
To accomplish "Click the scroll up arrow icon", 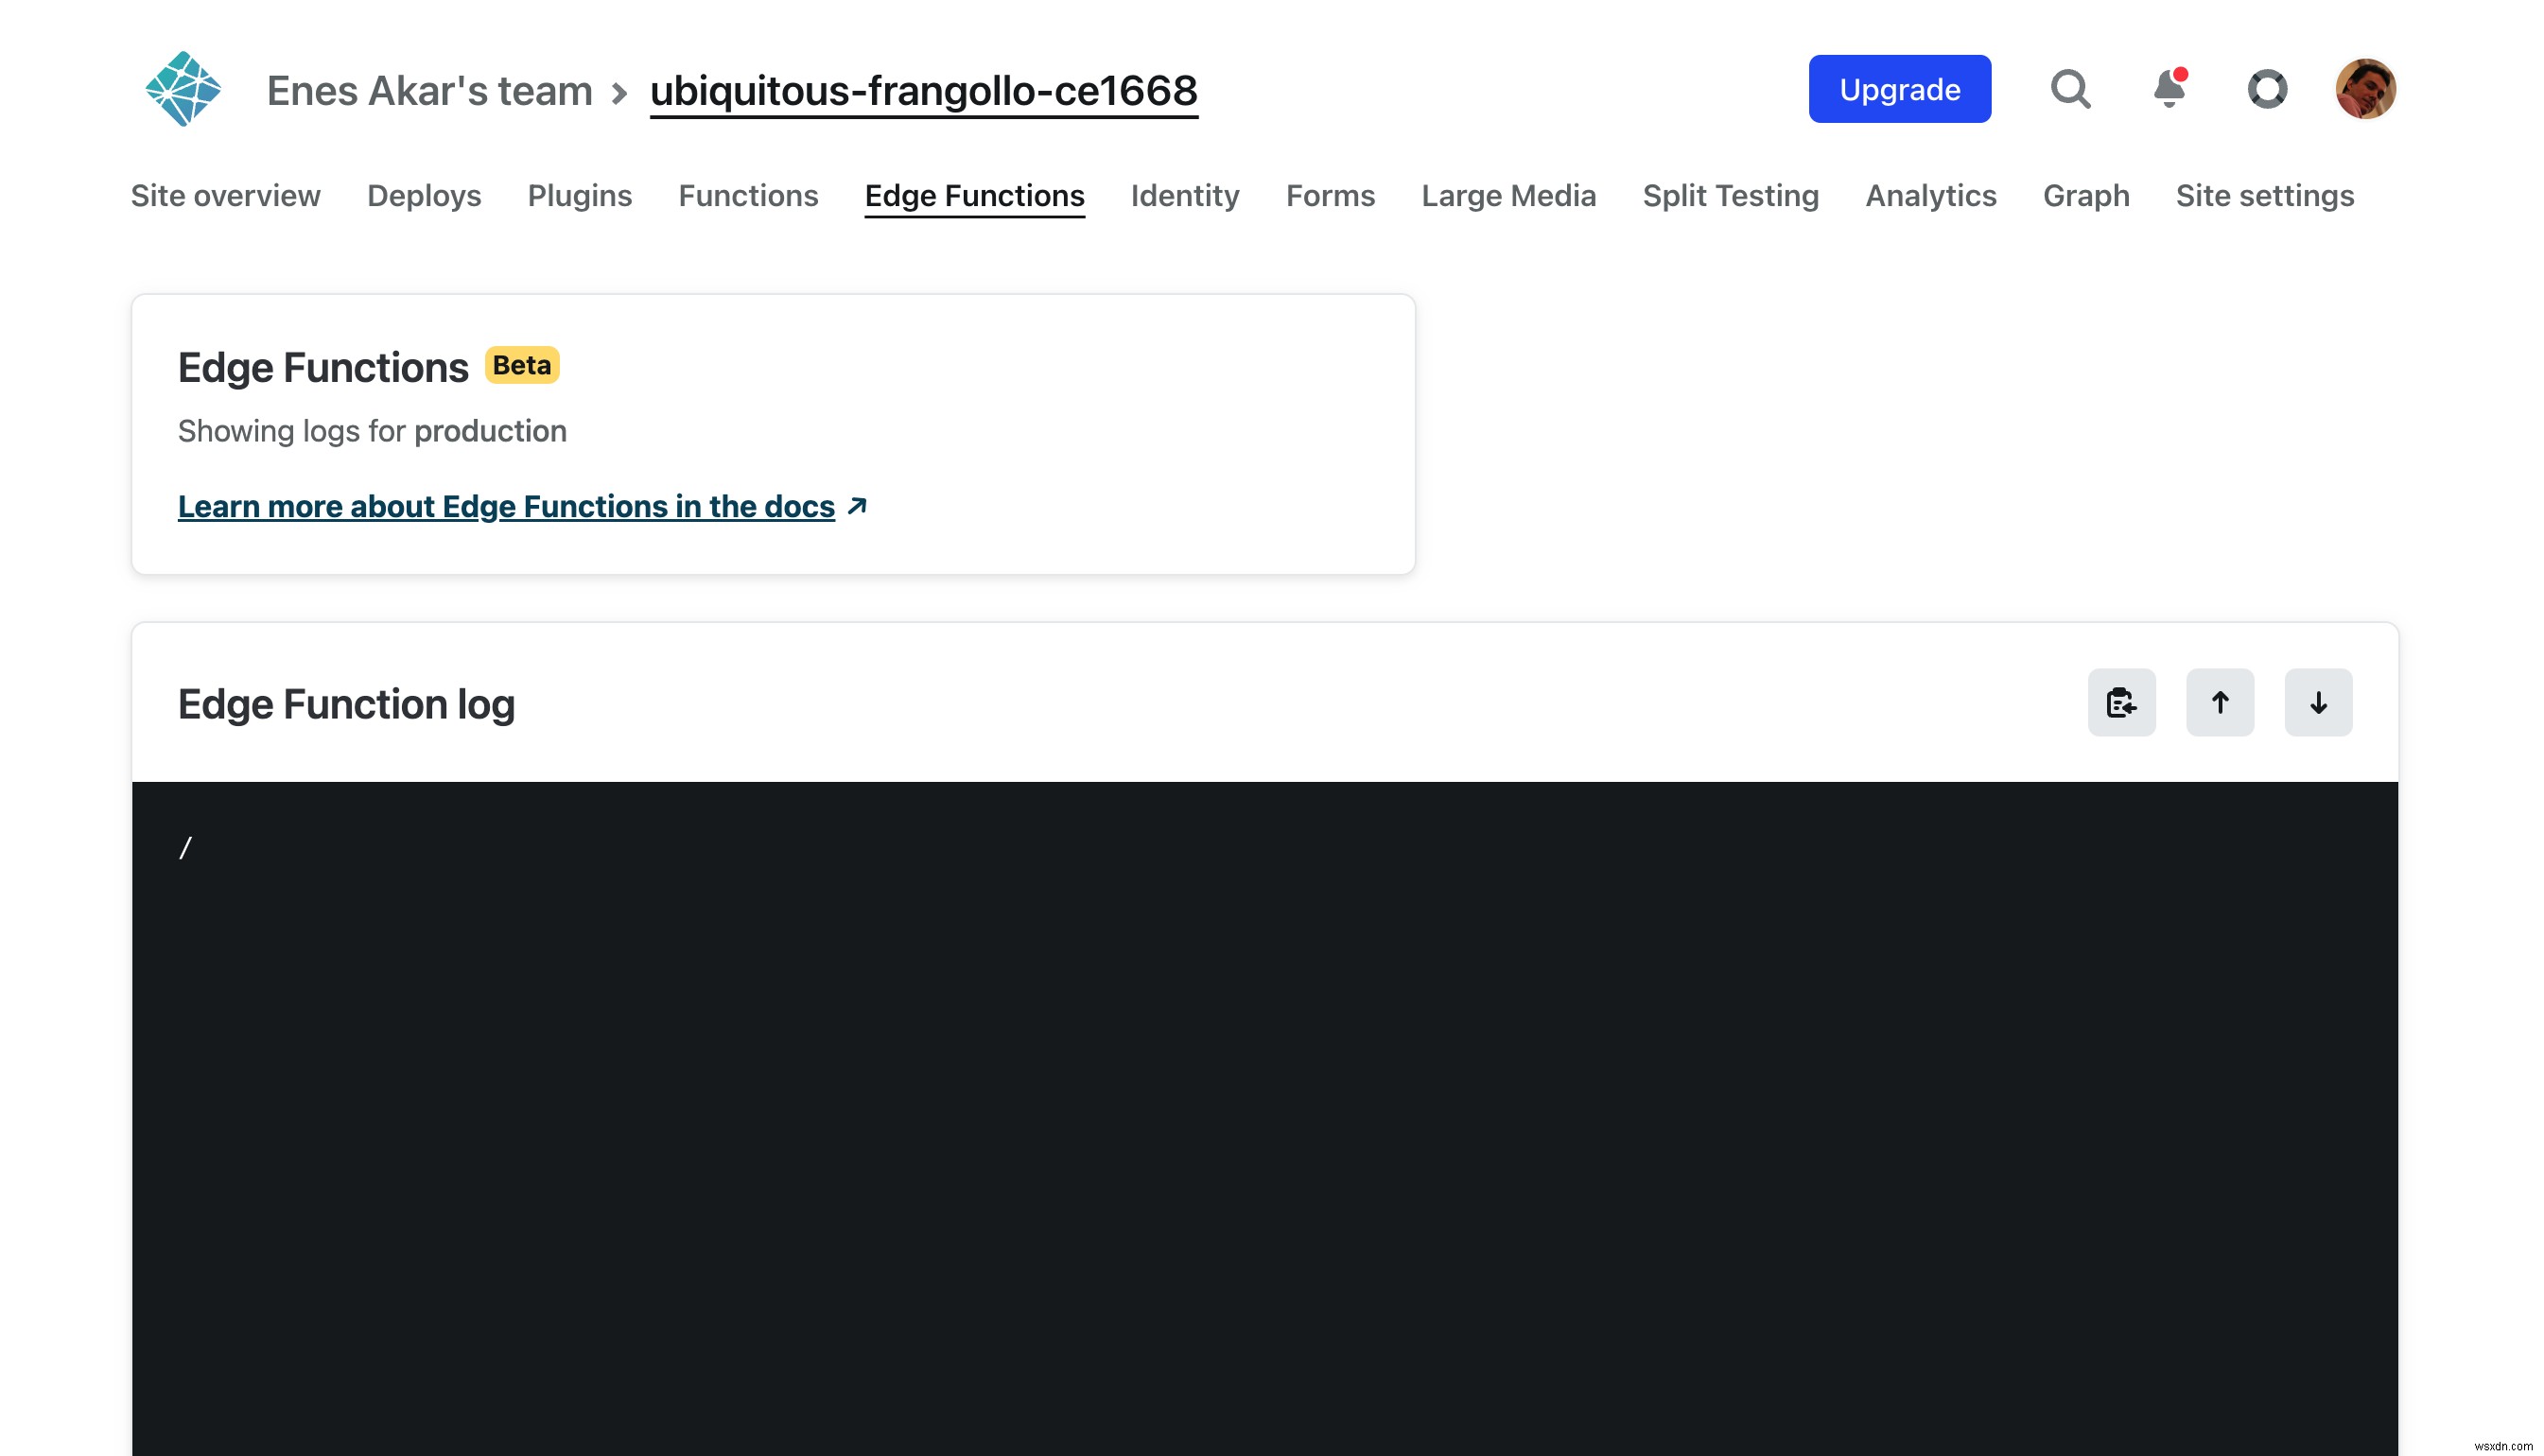I will [x=2219, y=702].
